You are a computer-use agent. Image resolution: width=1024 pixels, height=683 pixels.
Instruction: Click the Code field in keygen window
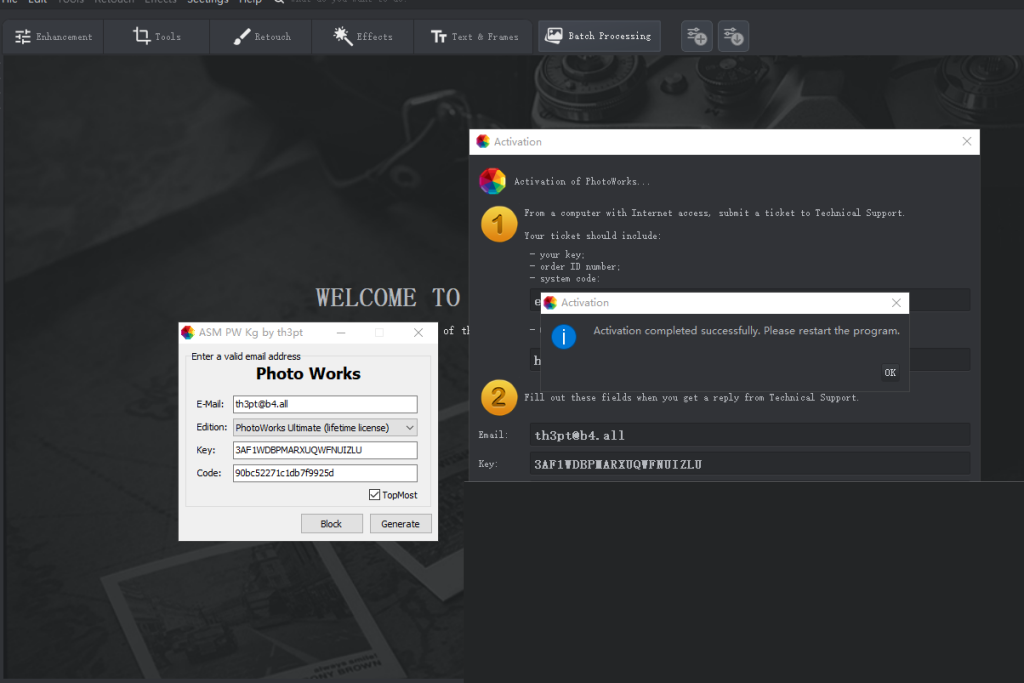click(325, 473)
